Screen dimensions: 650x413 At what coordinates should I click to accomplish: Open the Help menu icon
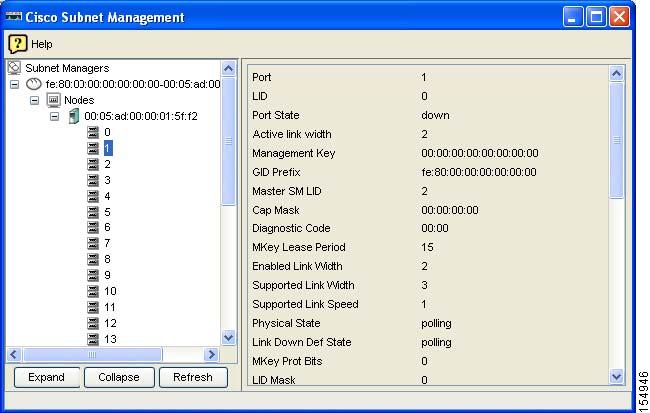pos(18,44)
